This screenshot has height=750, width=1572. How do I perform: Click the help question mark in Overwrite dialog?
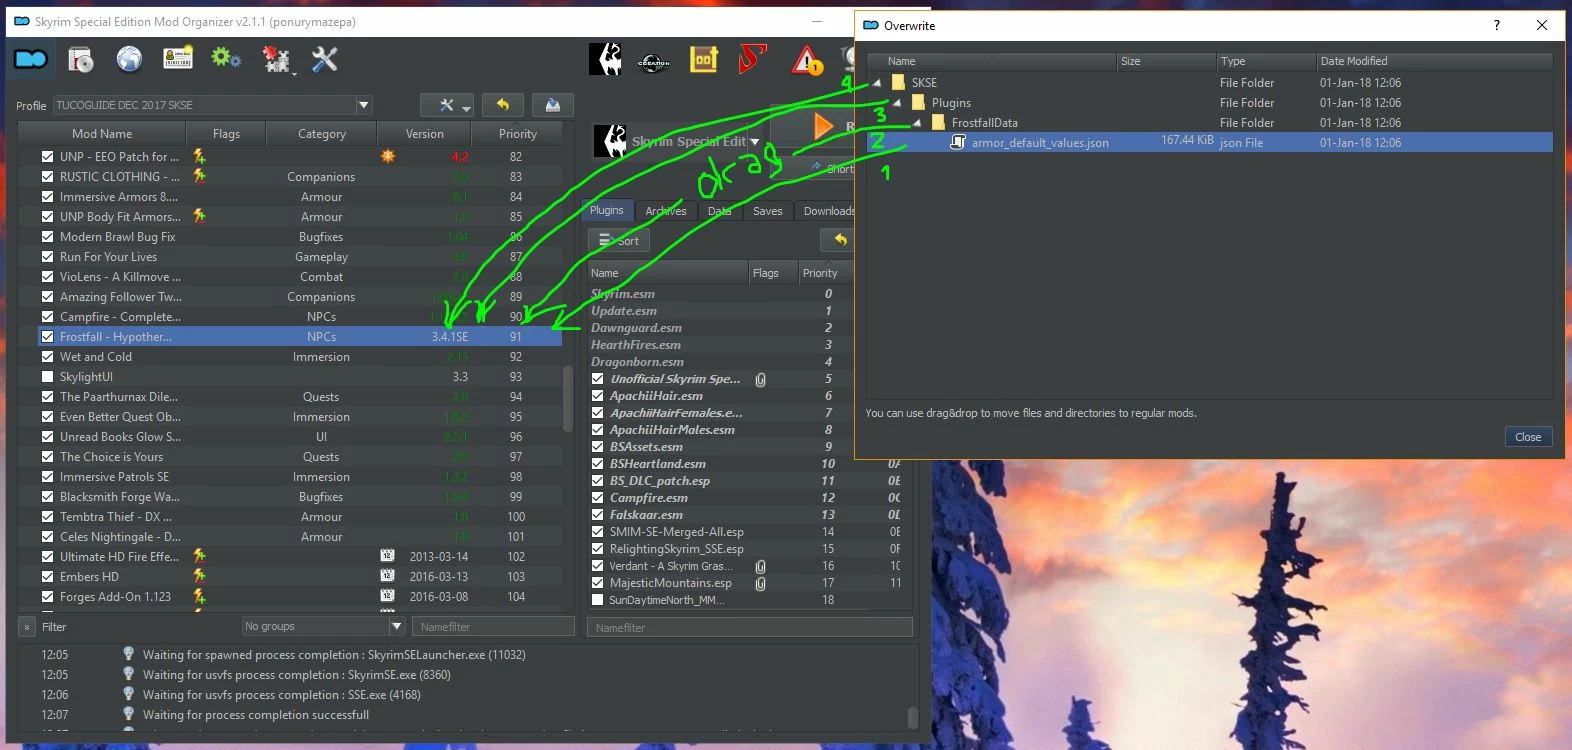click(x=1497, y=25)
